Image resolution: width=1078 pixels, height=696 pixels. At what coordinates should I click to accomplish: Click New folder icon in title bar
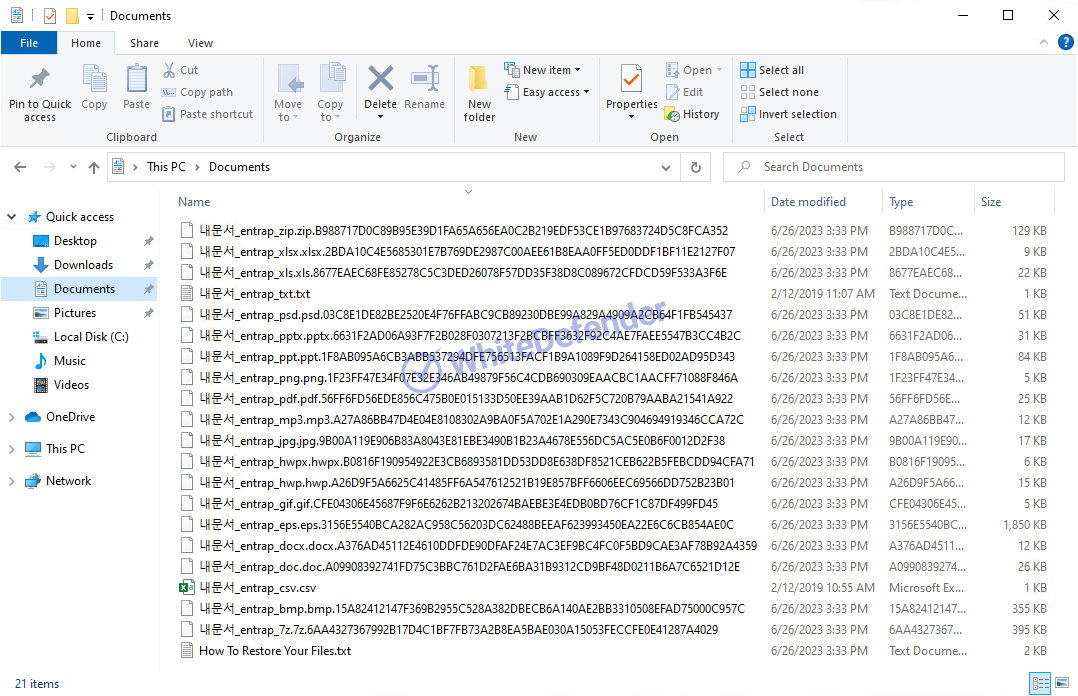(x=72, y=16)
